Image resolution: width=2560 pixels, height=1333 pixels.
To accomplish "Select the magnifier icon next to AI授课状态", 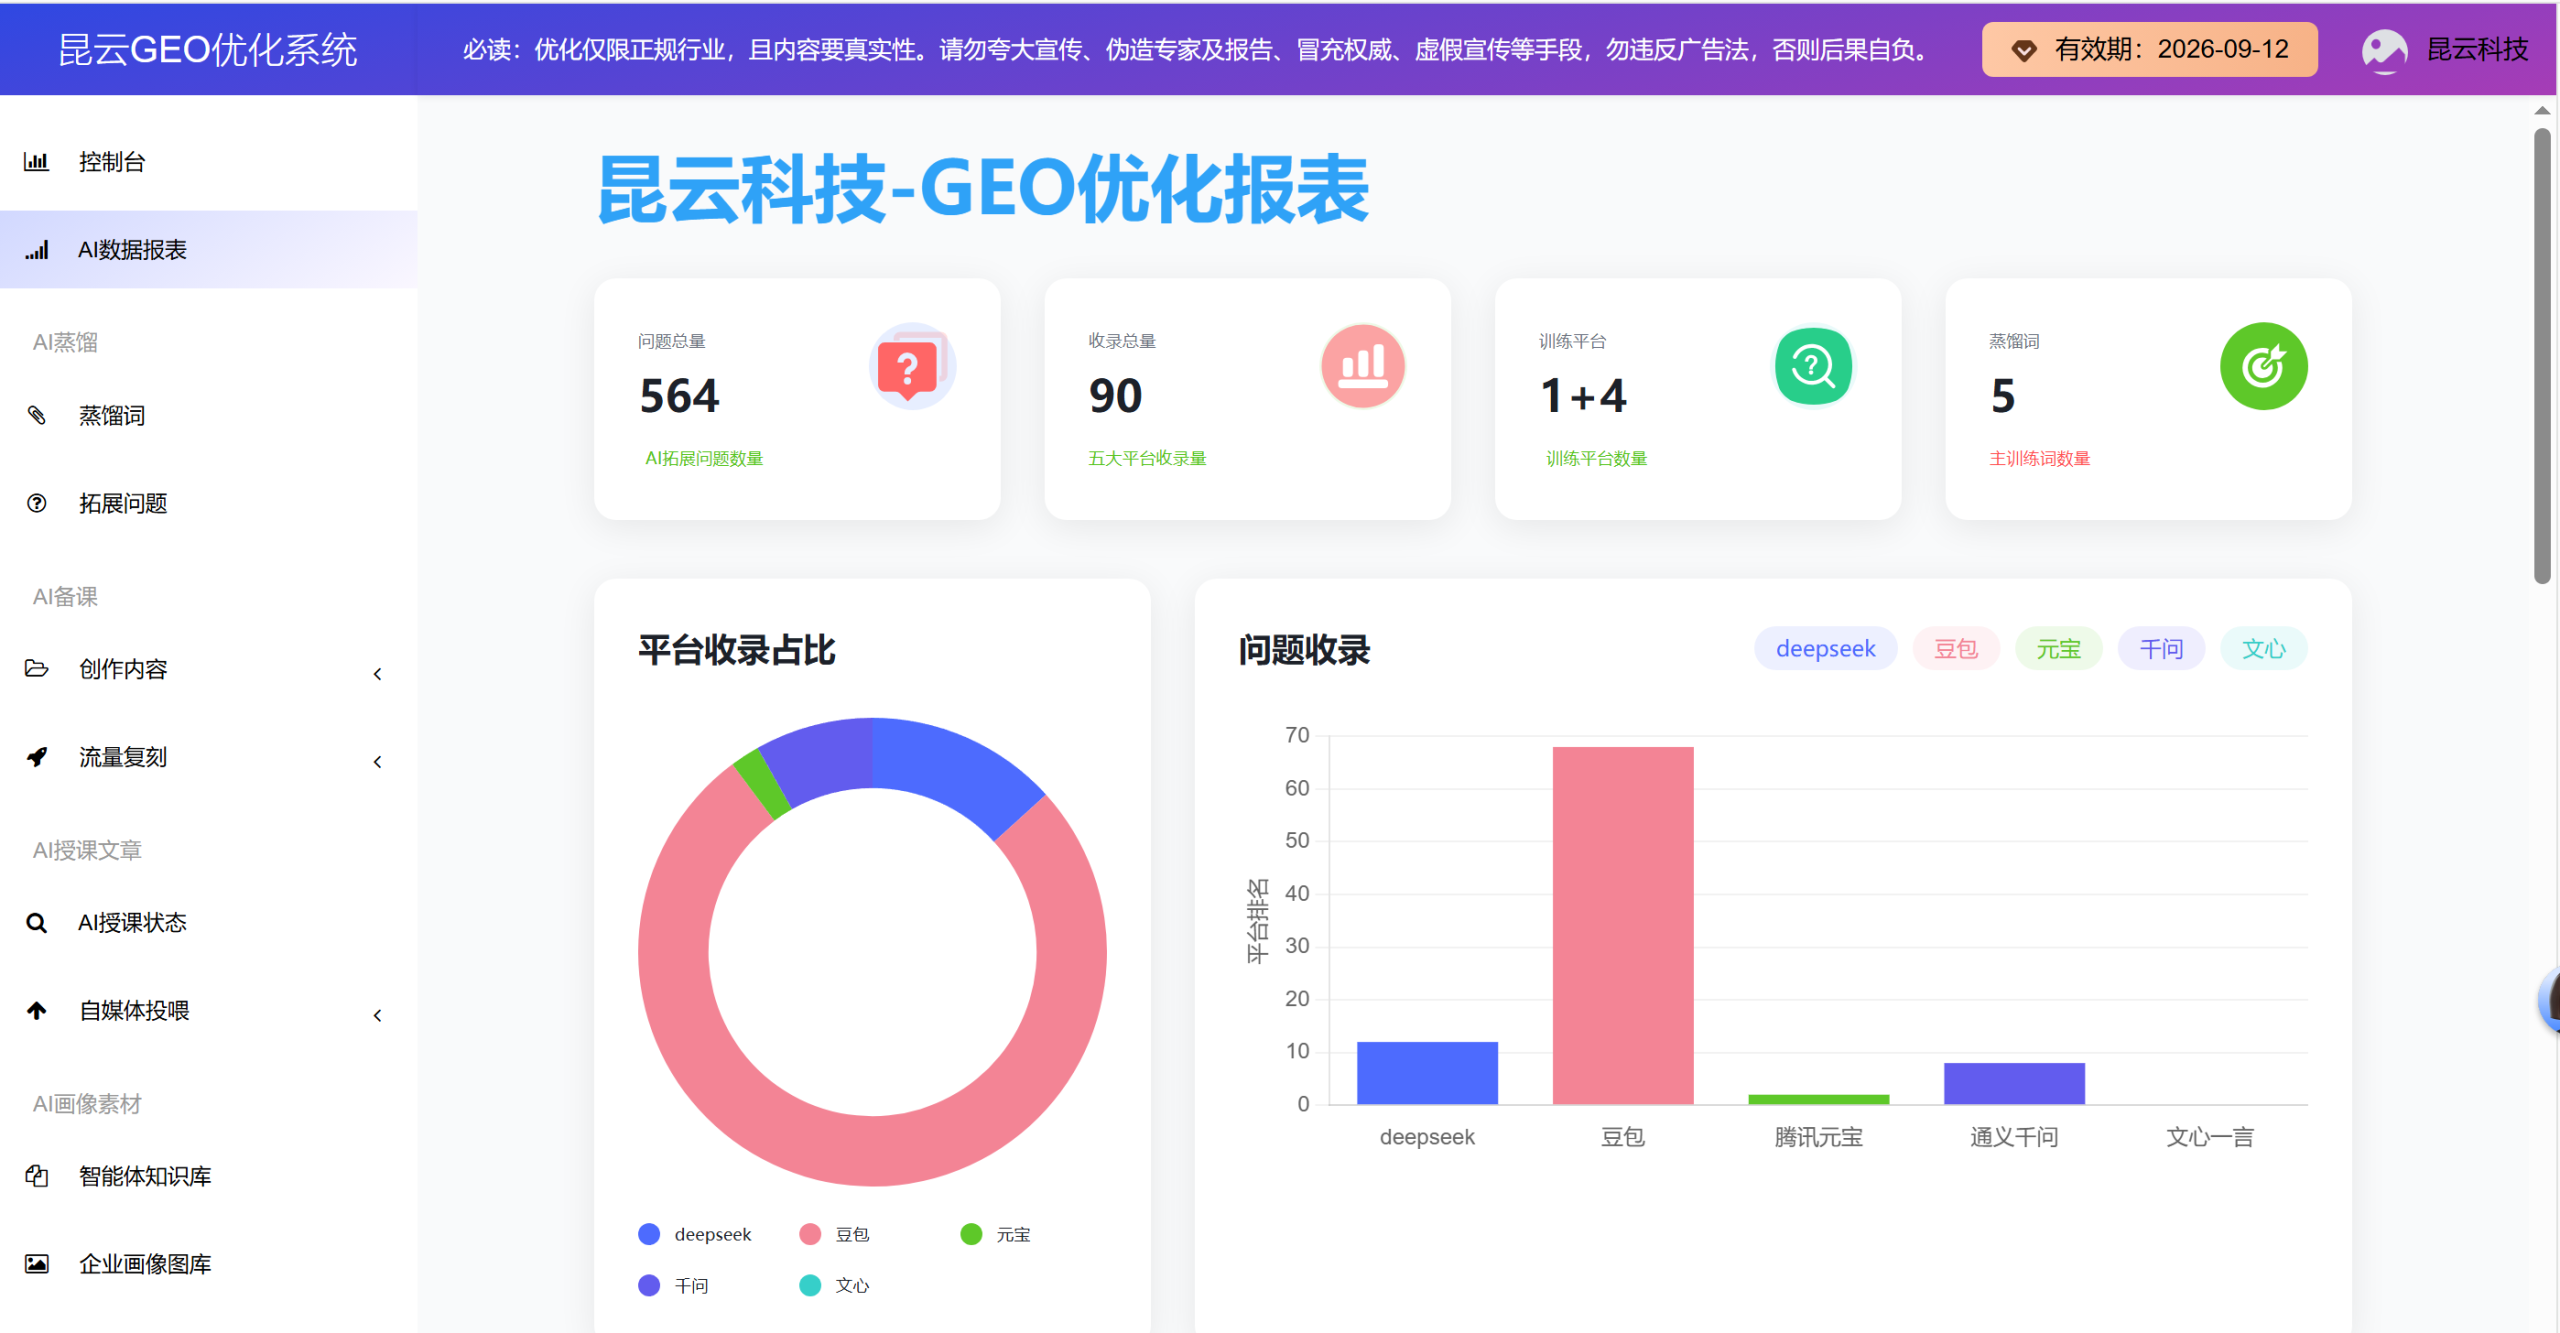I will click(x=37, y=922).
